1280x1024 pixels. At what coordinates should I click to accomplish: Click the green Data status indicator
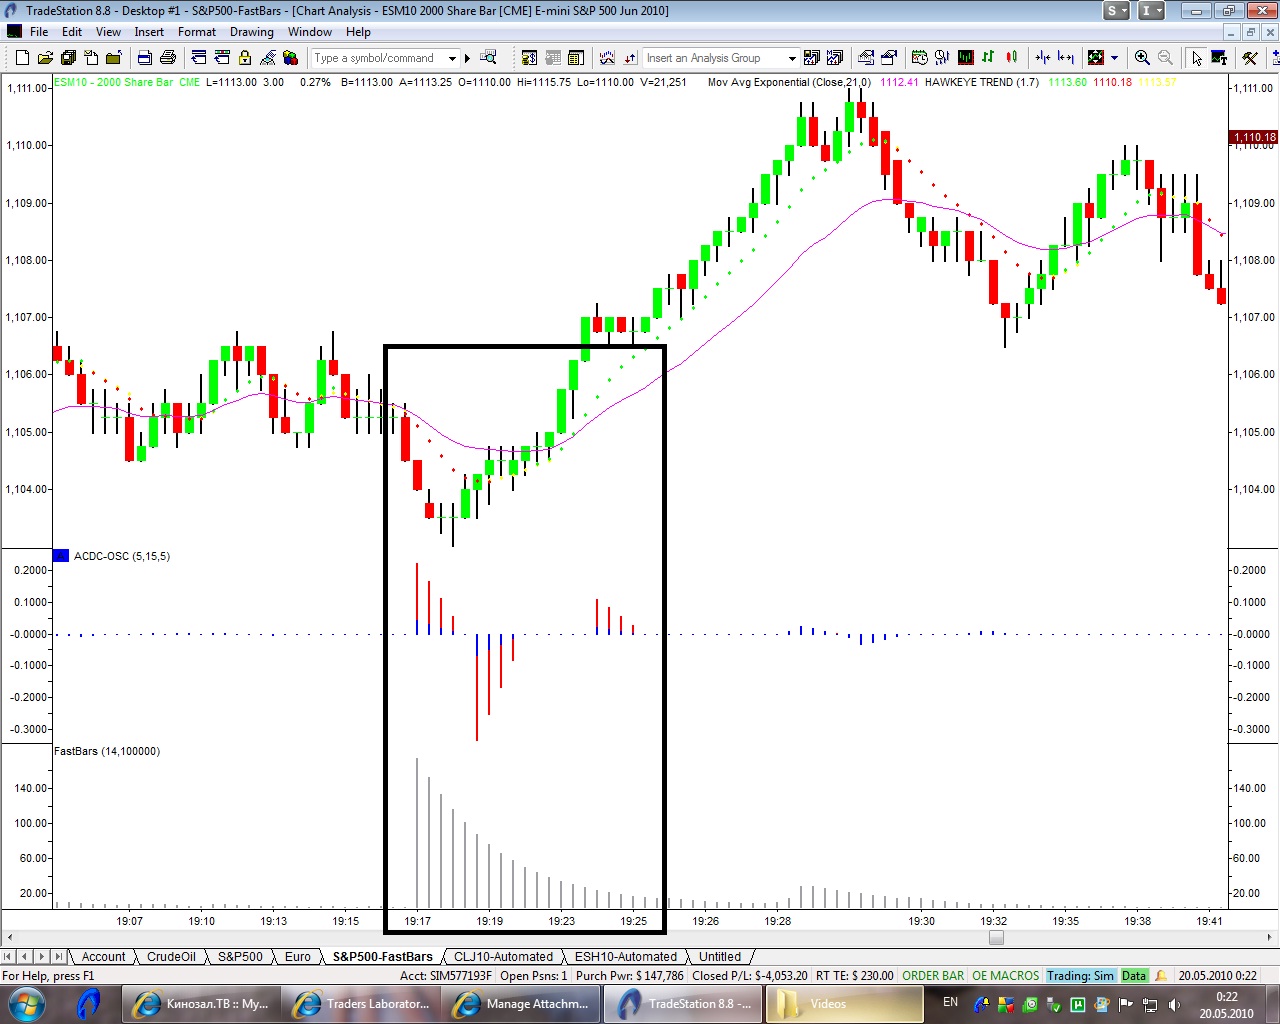coord(1134,976)
